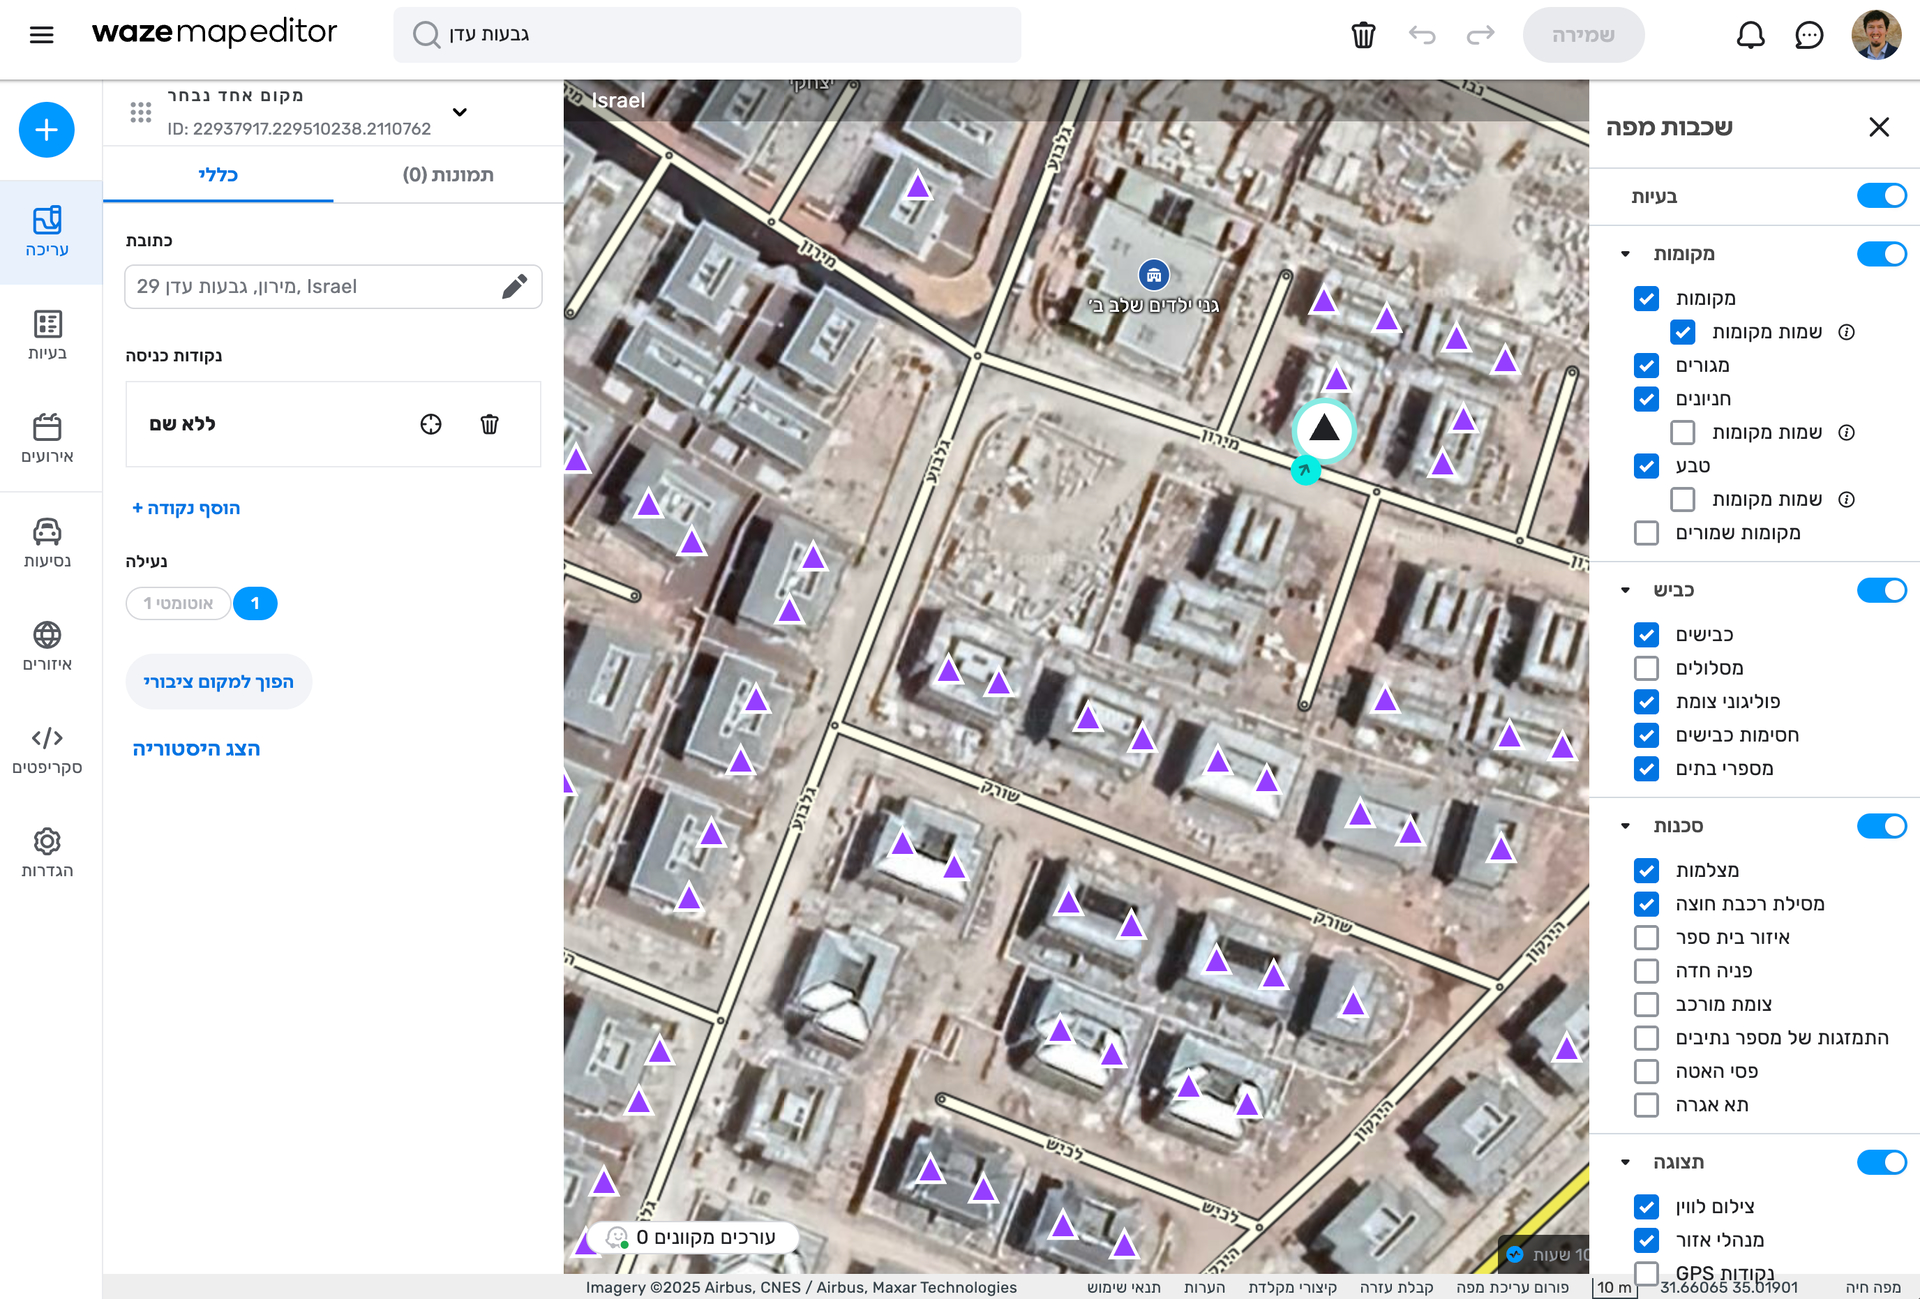Viewport: 1920px width, 1299px height.
Task: Click the pencil edit address icon
Action: [514, 287]
